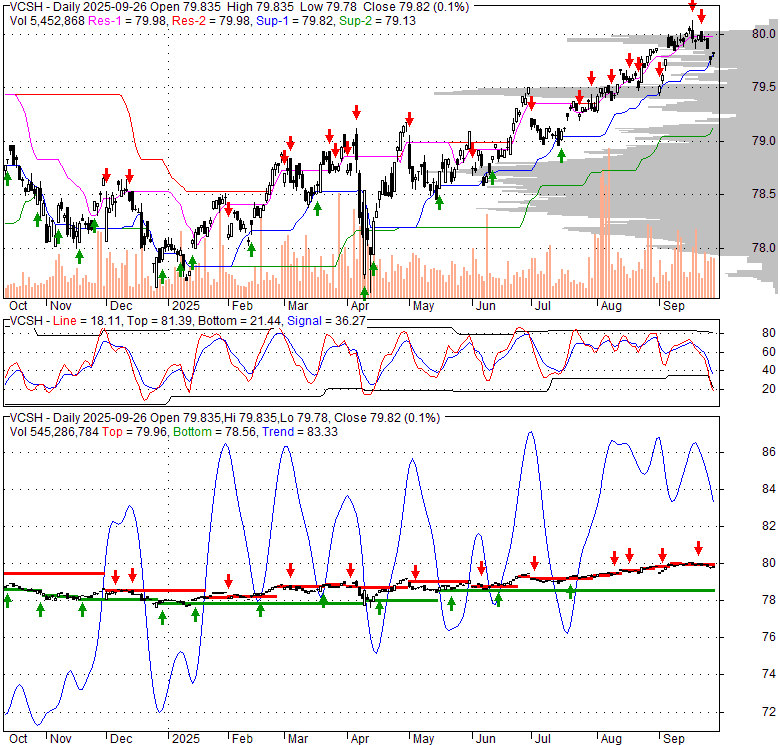Select 'Apr' on the top price chart axis
The height and width of the screenshot is (745, 780).
(x=360, y=306)
